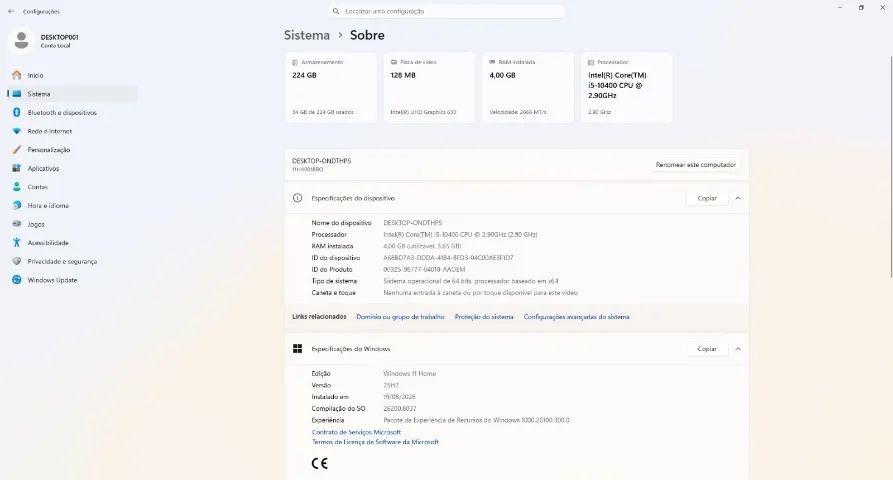Click the Windows logo in Especificações do Windows
Screen dimensions: 893x480
297,348
